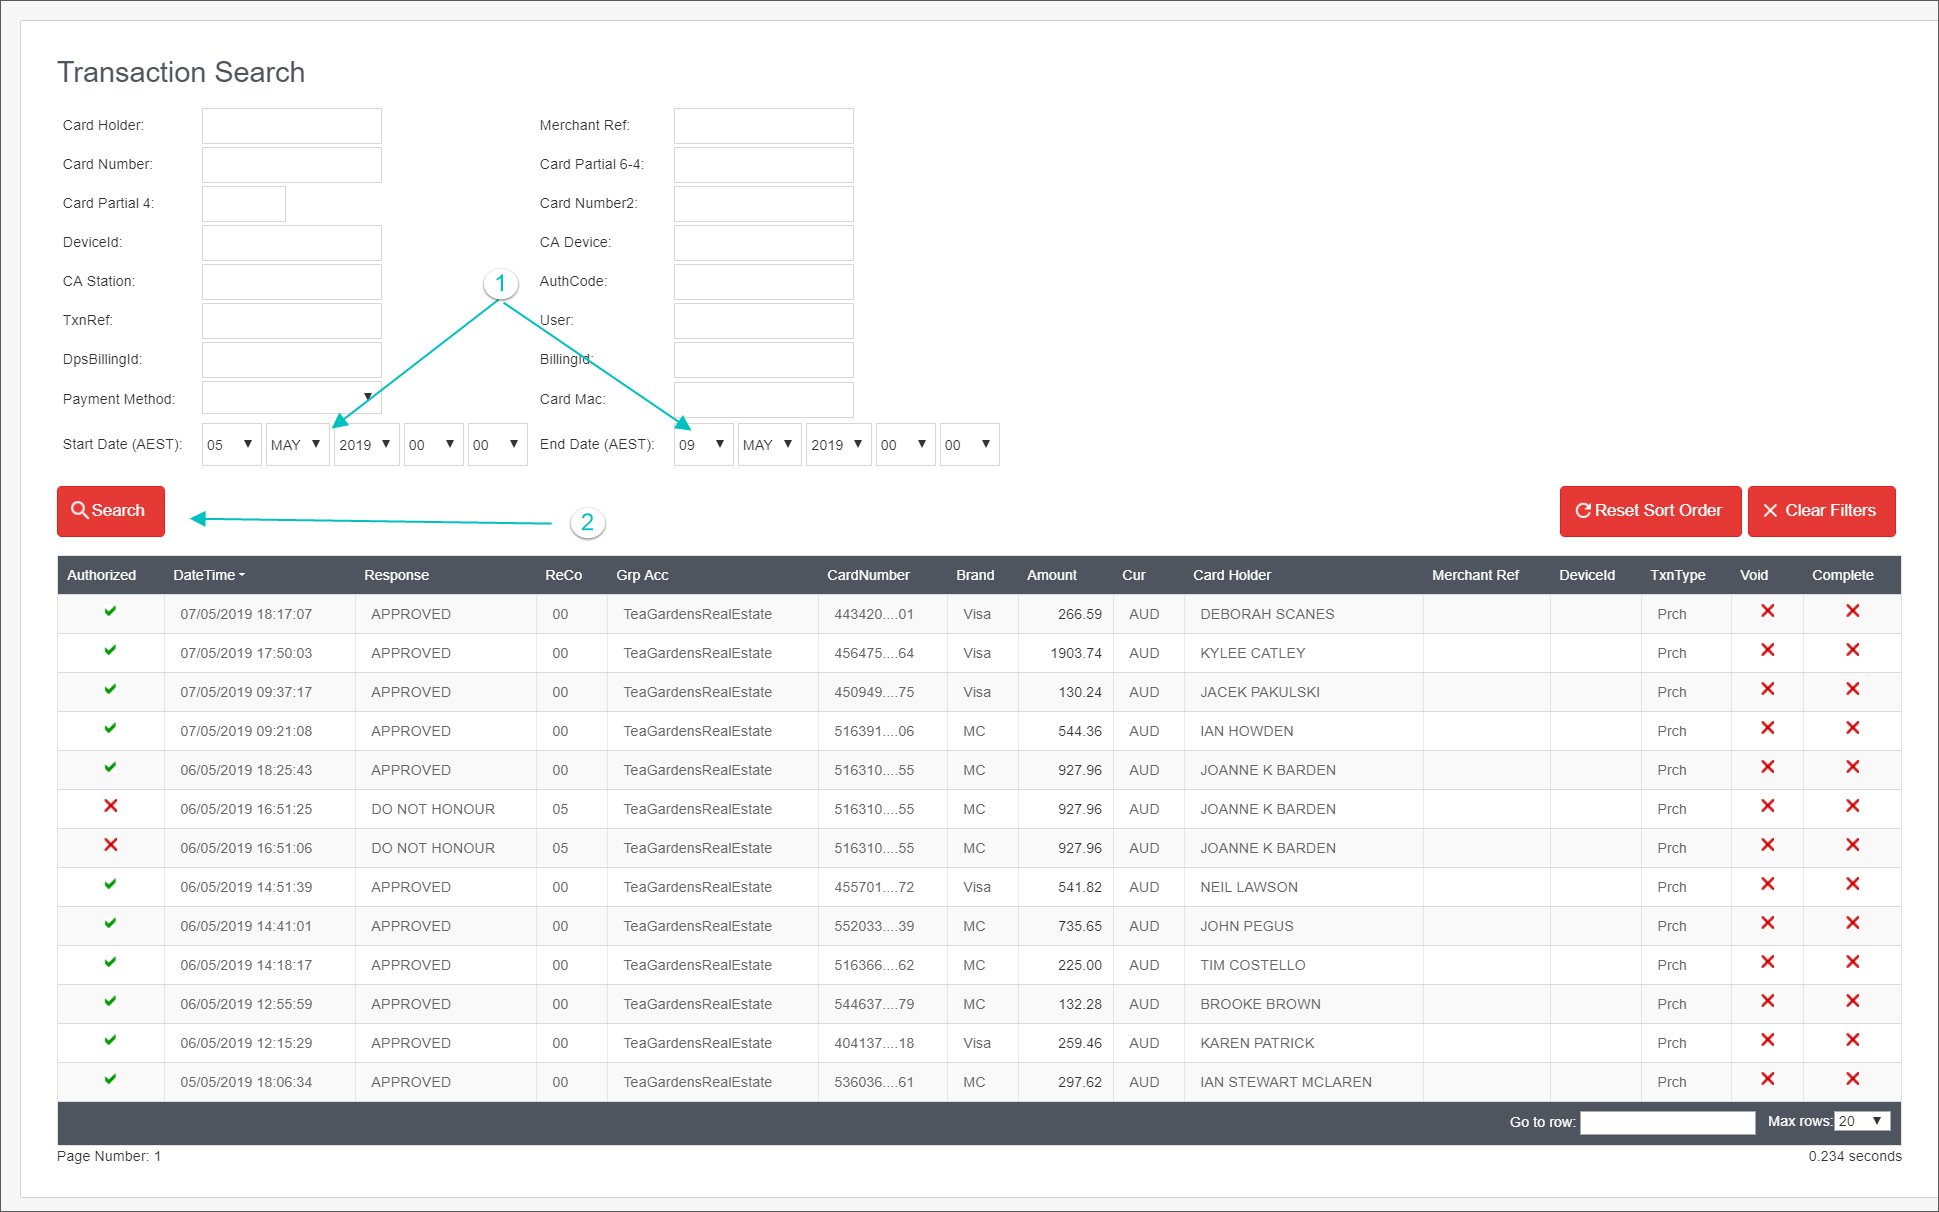Click the Void red X for KAREN PATRICK
This screenshot has width=1939, height=1212.
pyautogui.click(x=1767, y=1040)
